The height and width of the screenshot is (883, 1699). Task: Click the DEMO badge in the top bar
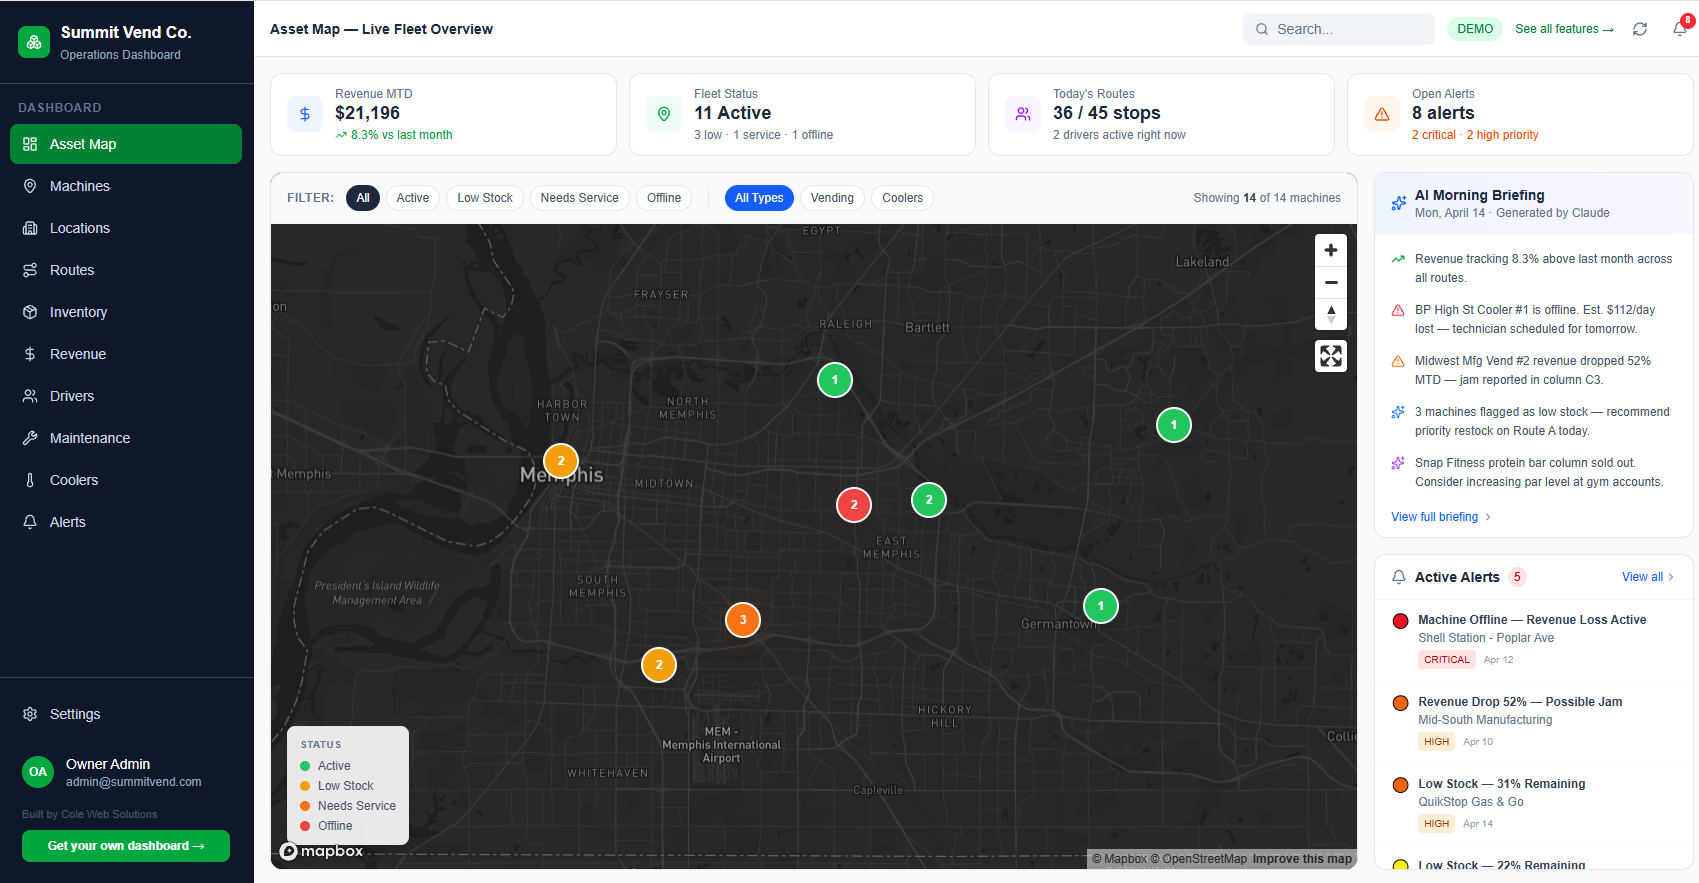[x=1475, y=29]
